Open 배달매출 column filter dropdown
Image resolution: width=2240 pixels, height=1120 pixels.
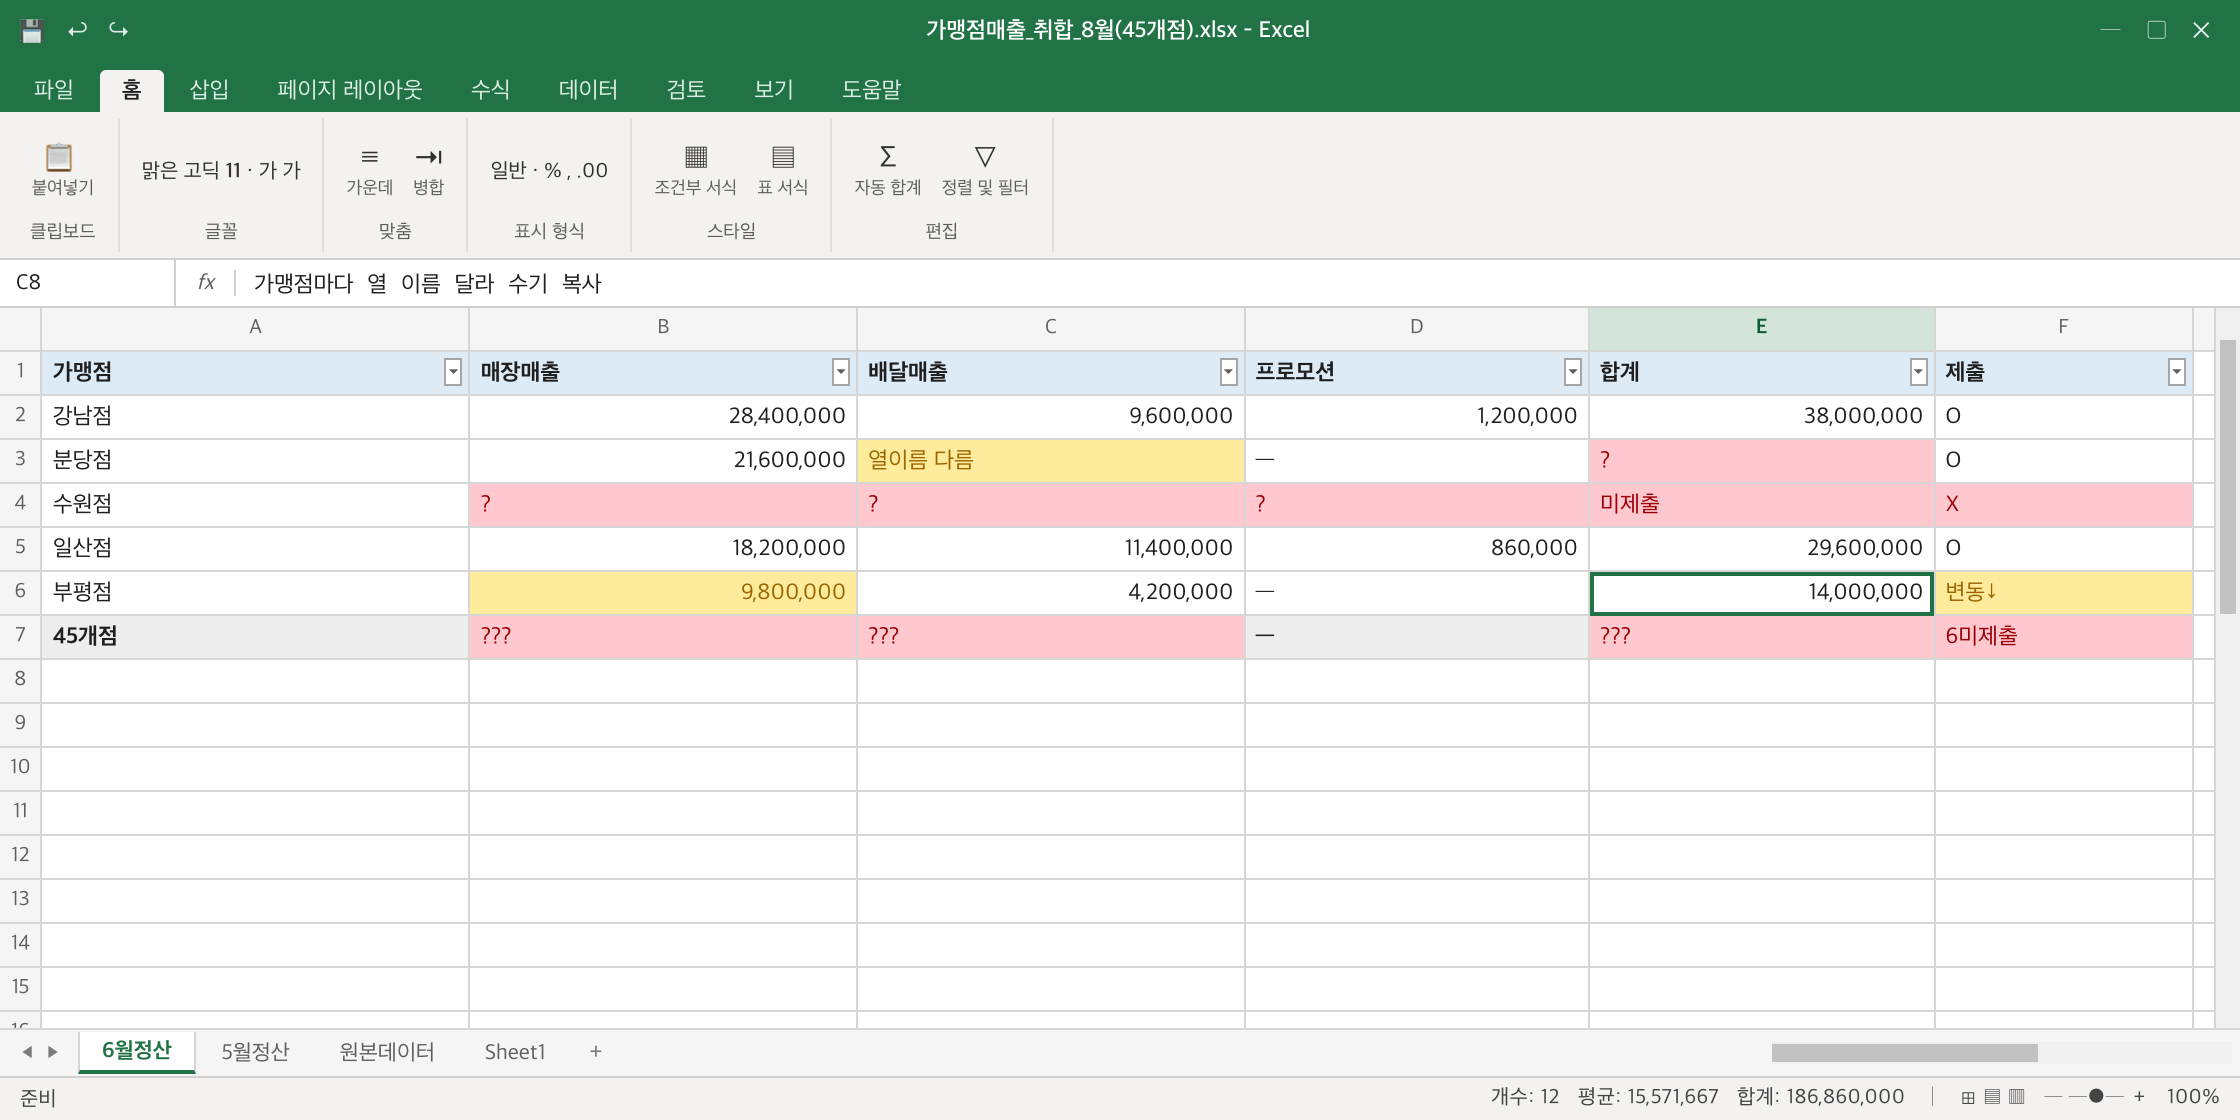point(1229,373)
